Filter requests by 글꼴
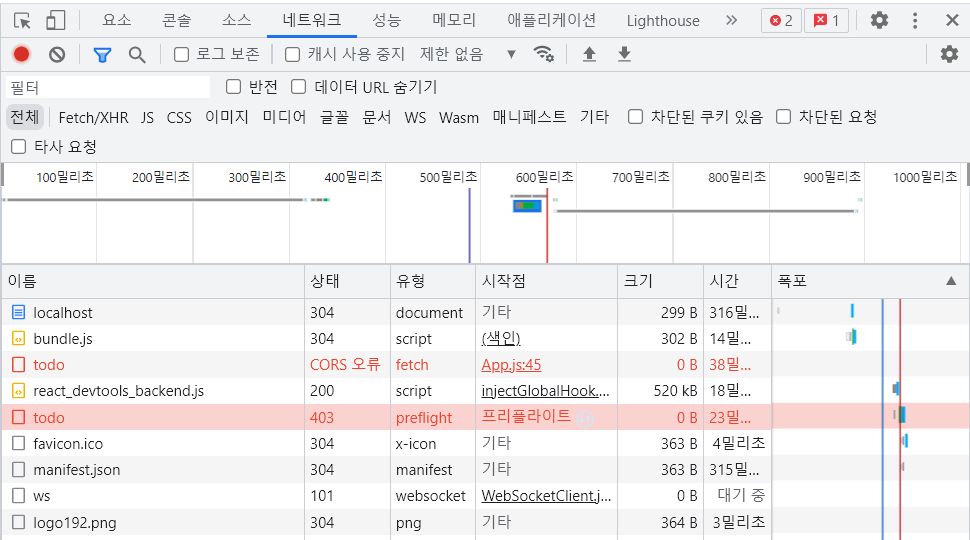This screenshot has width=970, height=540. (334, 117)
